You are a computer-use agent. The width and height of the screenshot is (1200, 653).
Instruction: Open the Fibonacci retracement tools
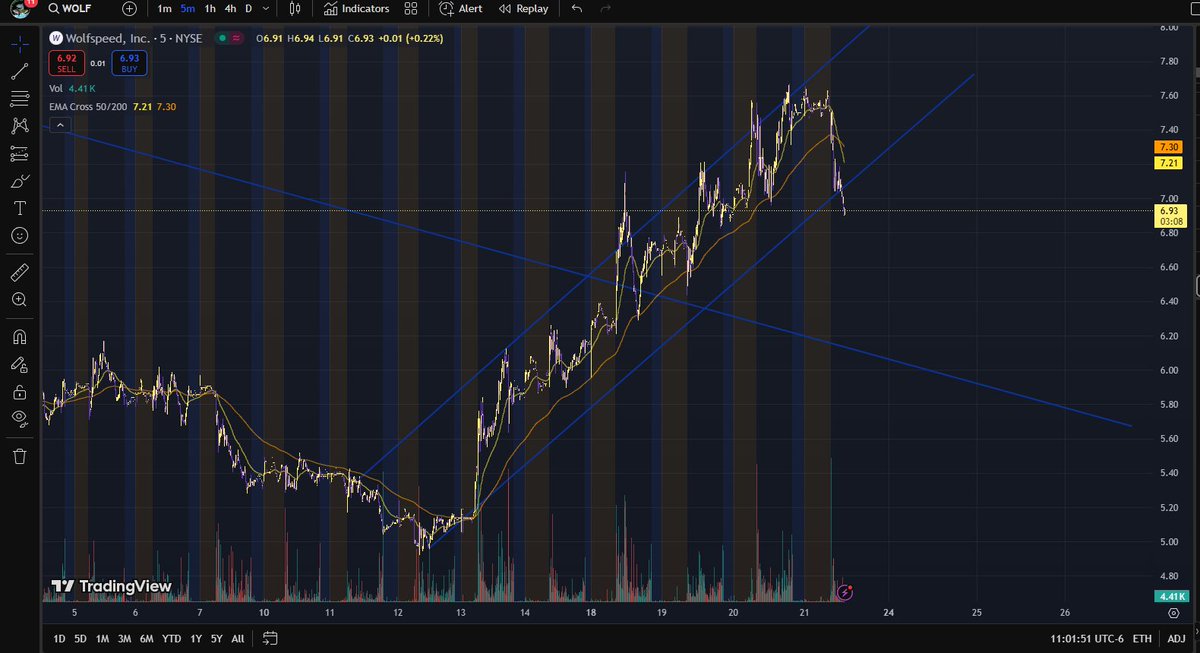(19, 98)
